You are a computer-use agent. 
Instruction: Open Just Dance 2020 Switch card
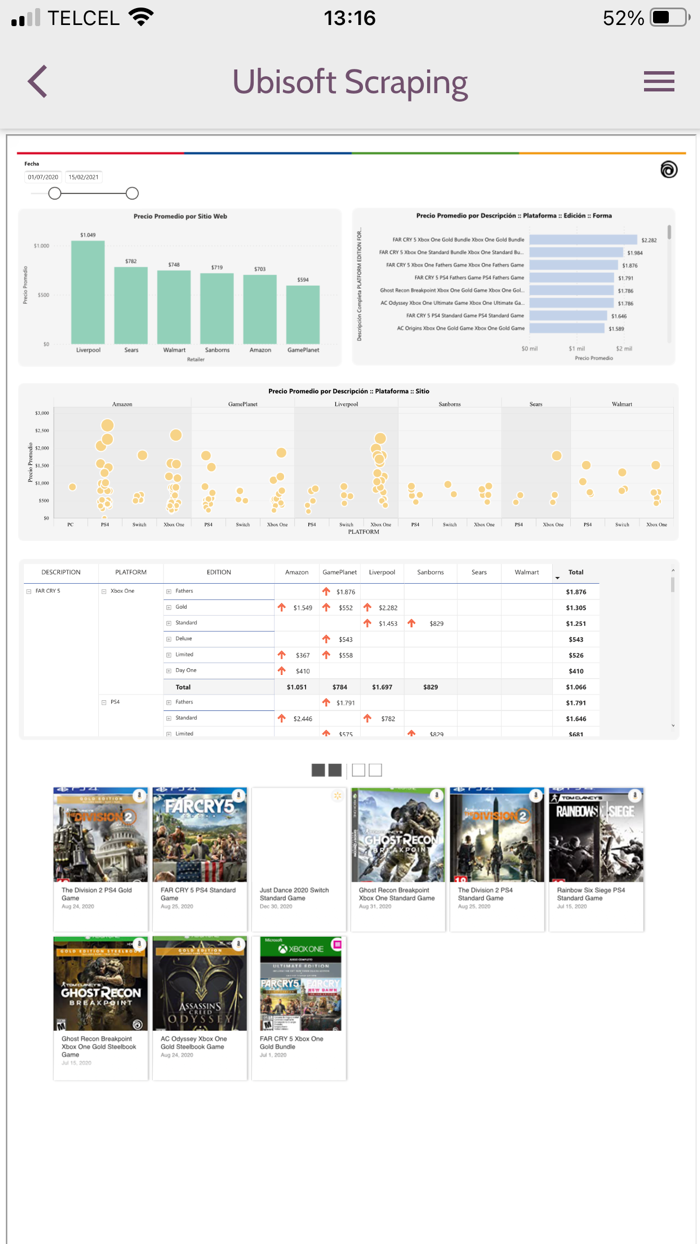pyautogui.click(x=298, y=859)
